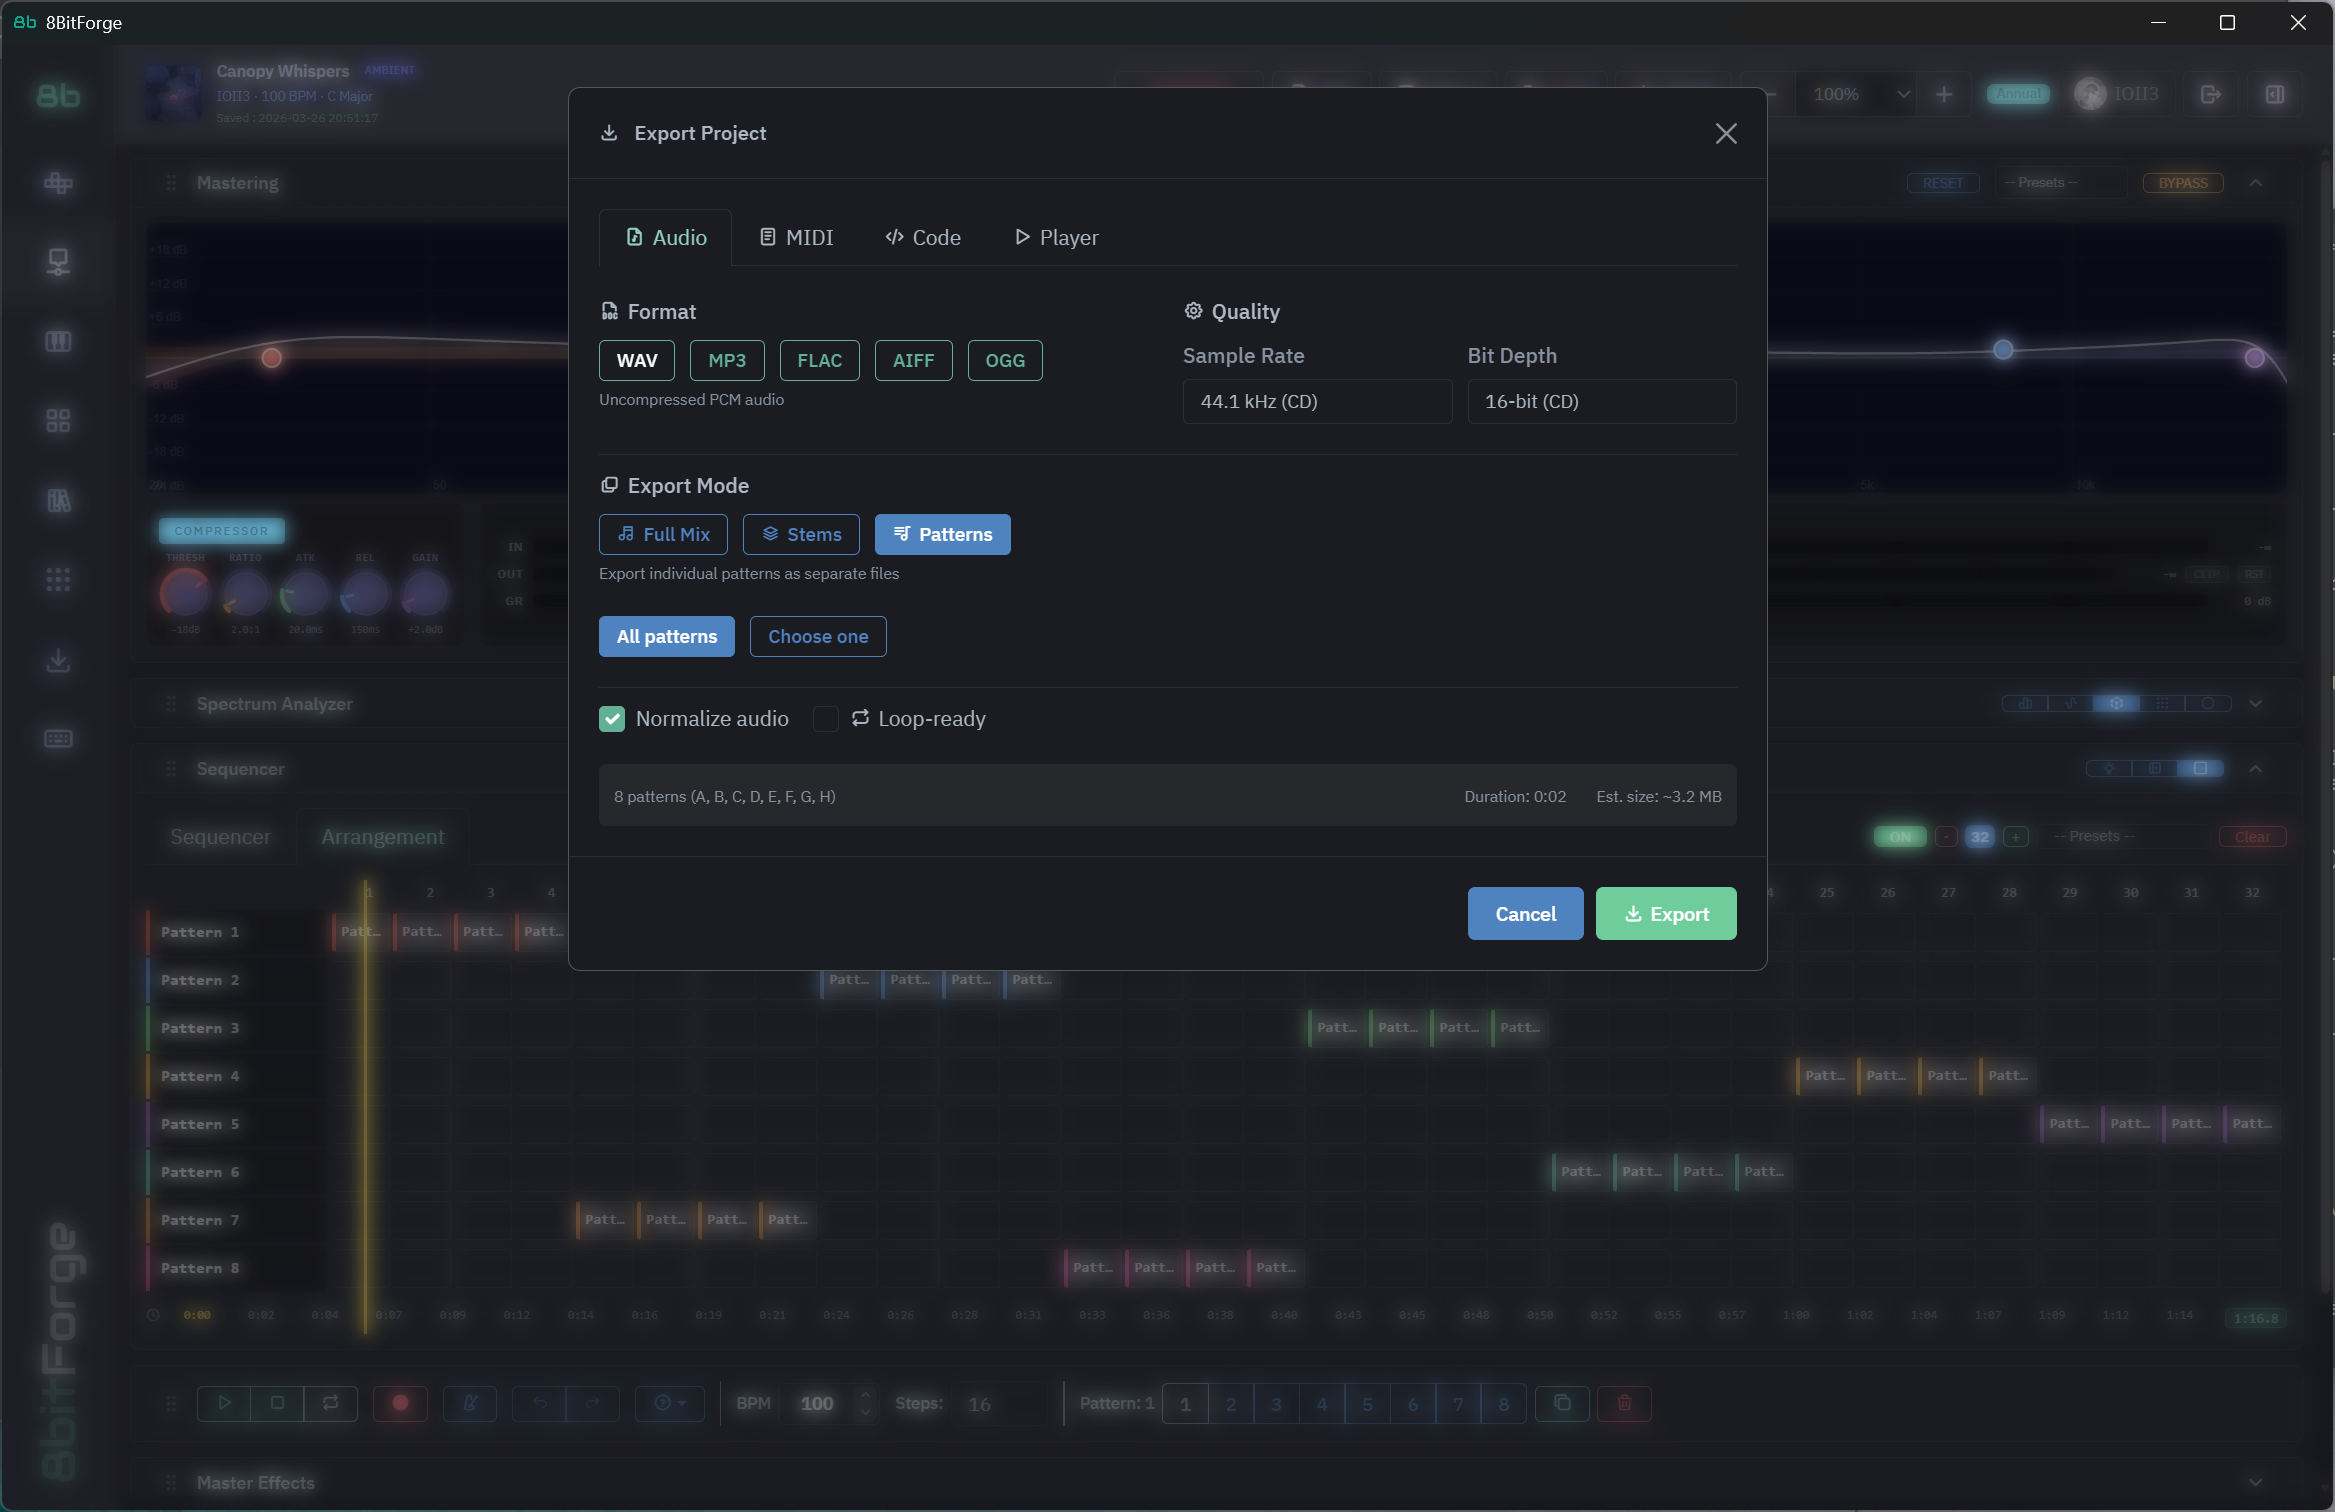Click the dotted pad grid sidebar icon
Image resolution: width=2335 pixels, height=1512 pixels.
tap(58, 579)
